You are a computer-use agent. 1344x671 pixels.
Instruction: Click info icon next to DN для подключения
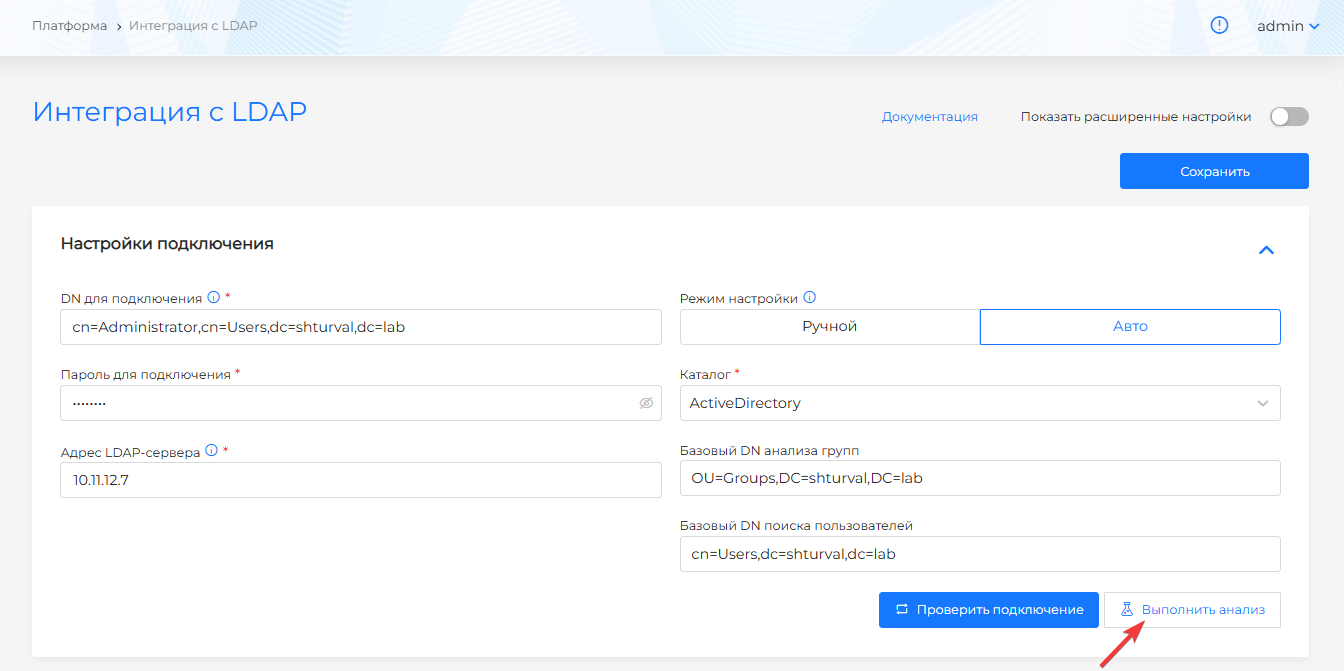213,298
